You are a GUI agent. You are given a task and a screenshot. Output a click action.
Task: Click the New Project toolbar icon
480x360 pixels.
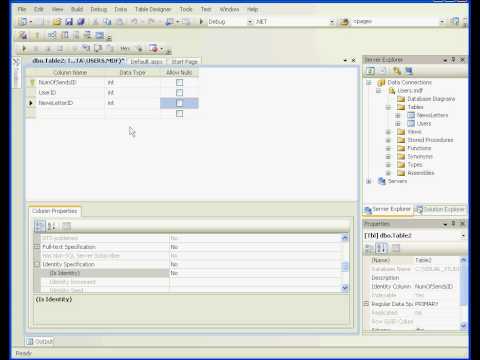(x=23, y=22)
